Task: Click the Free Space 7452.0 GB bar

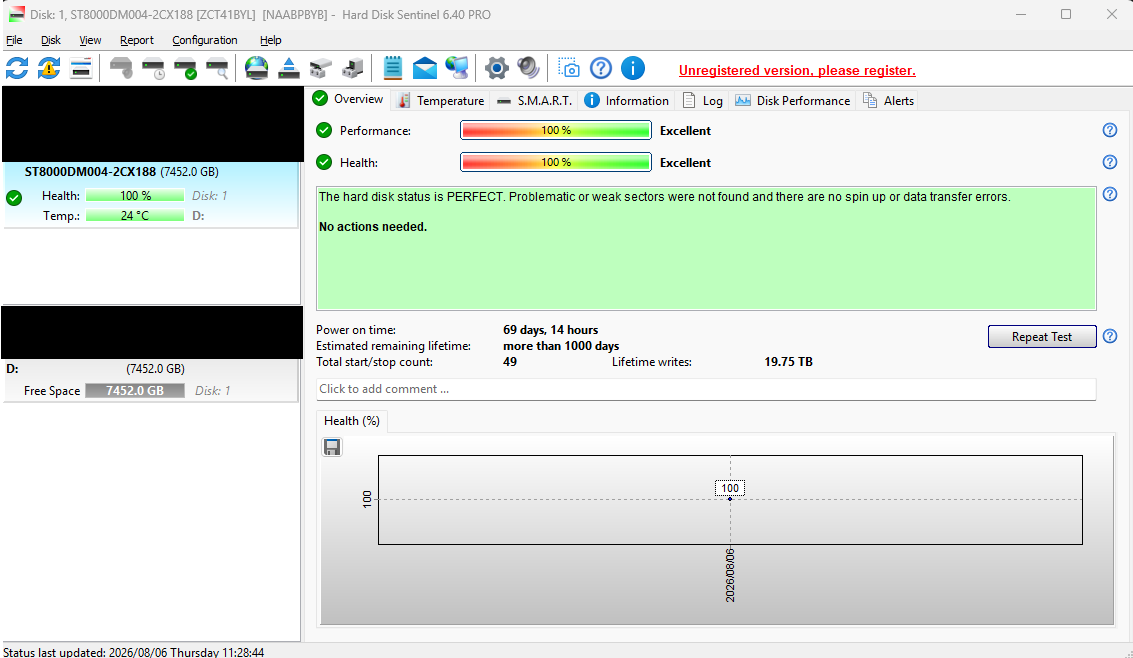Action: [x=135, y=391]
